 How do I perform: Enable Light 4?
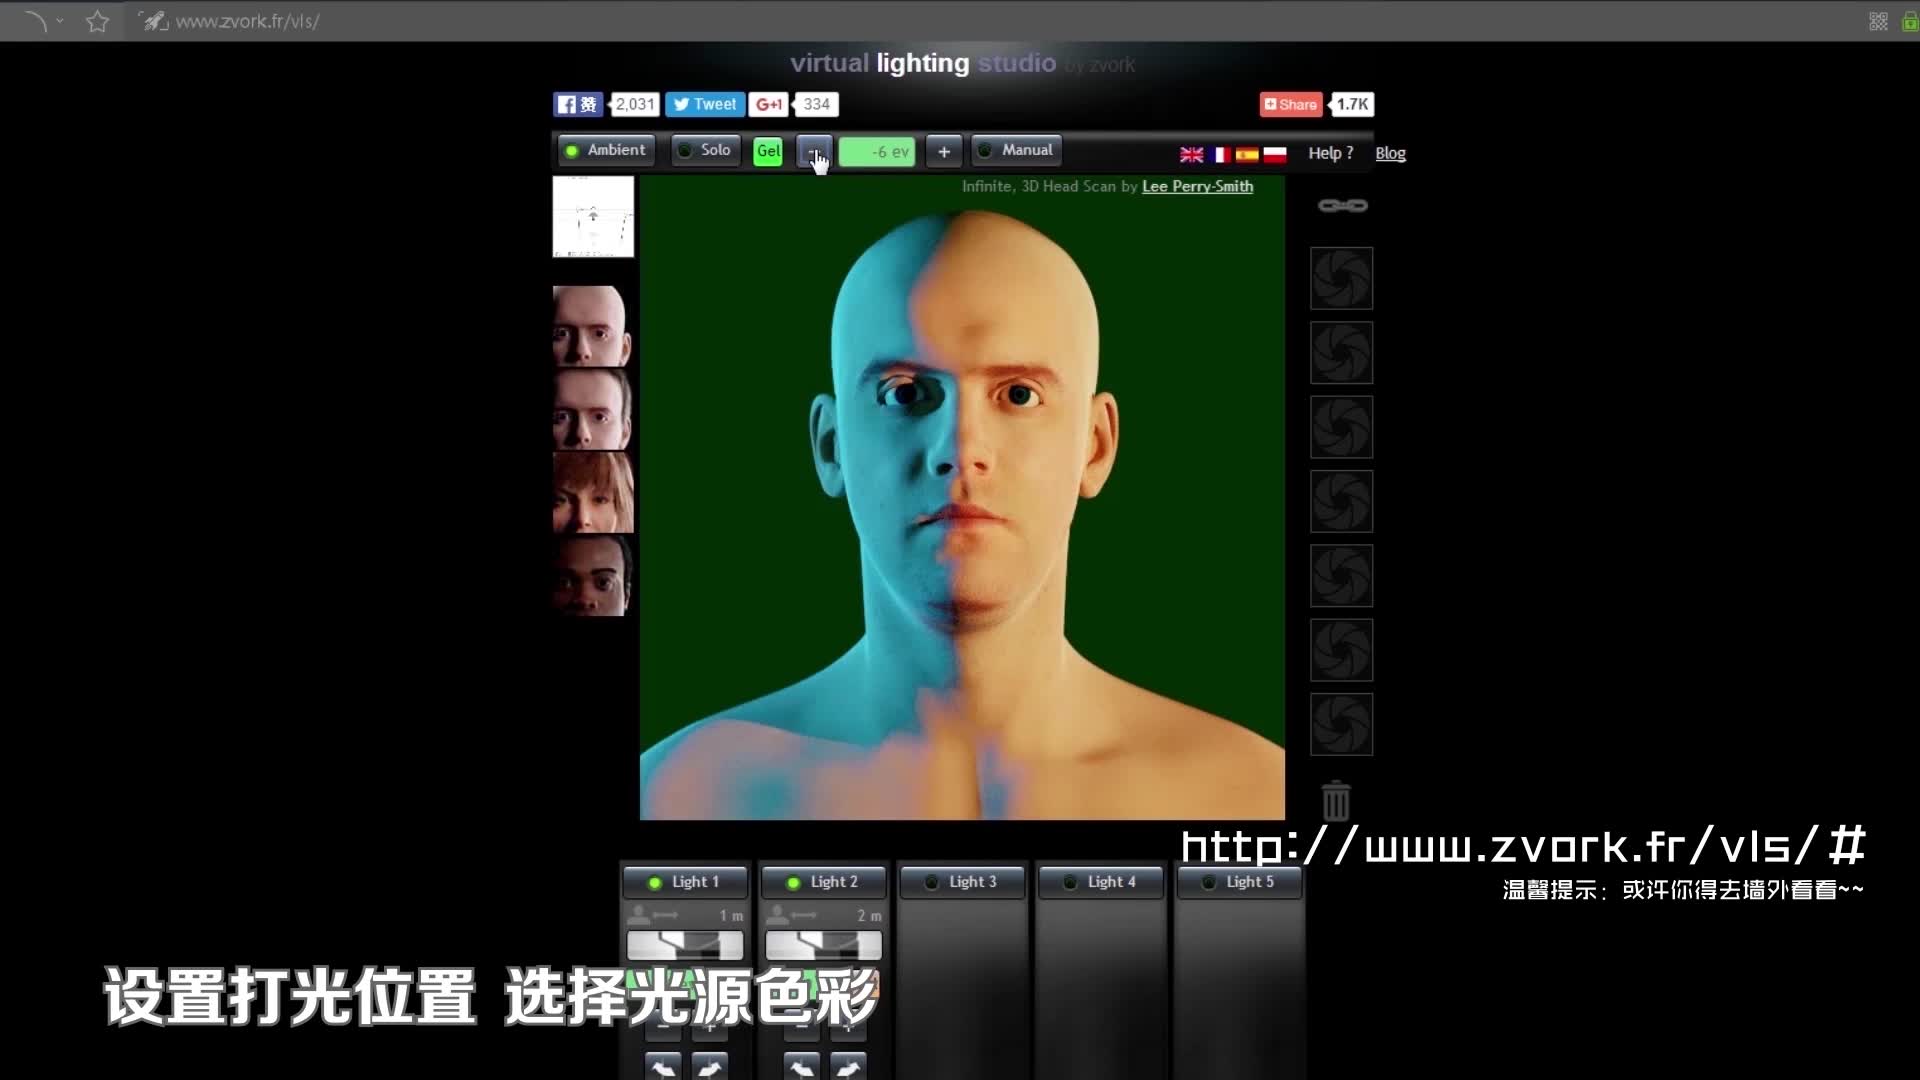coord(1101,882)
